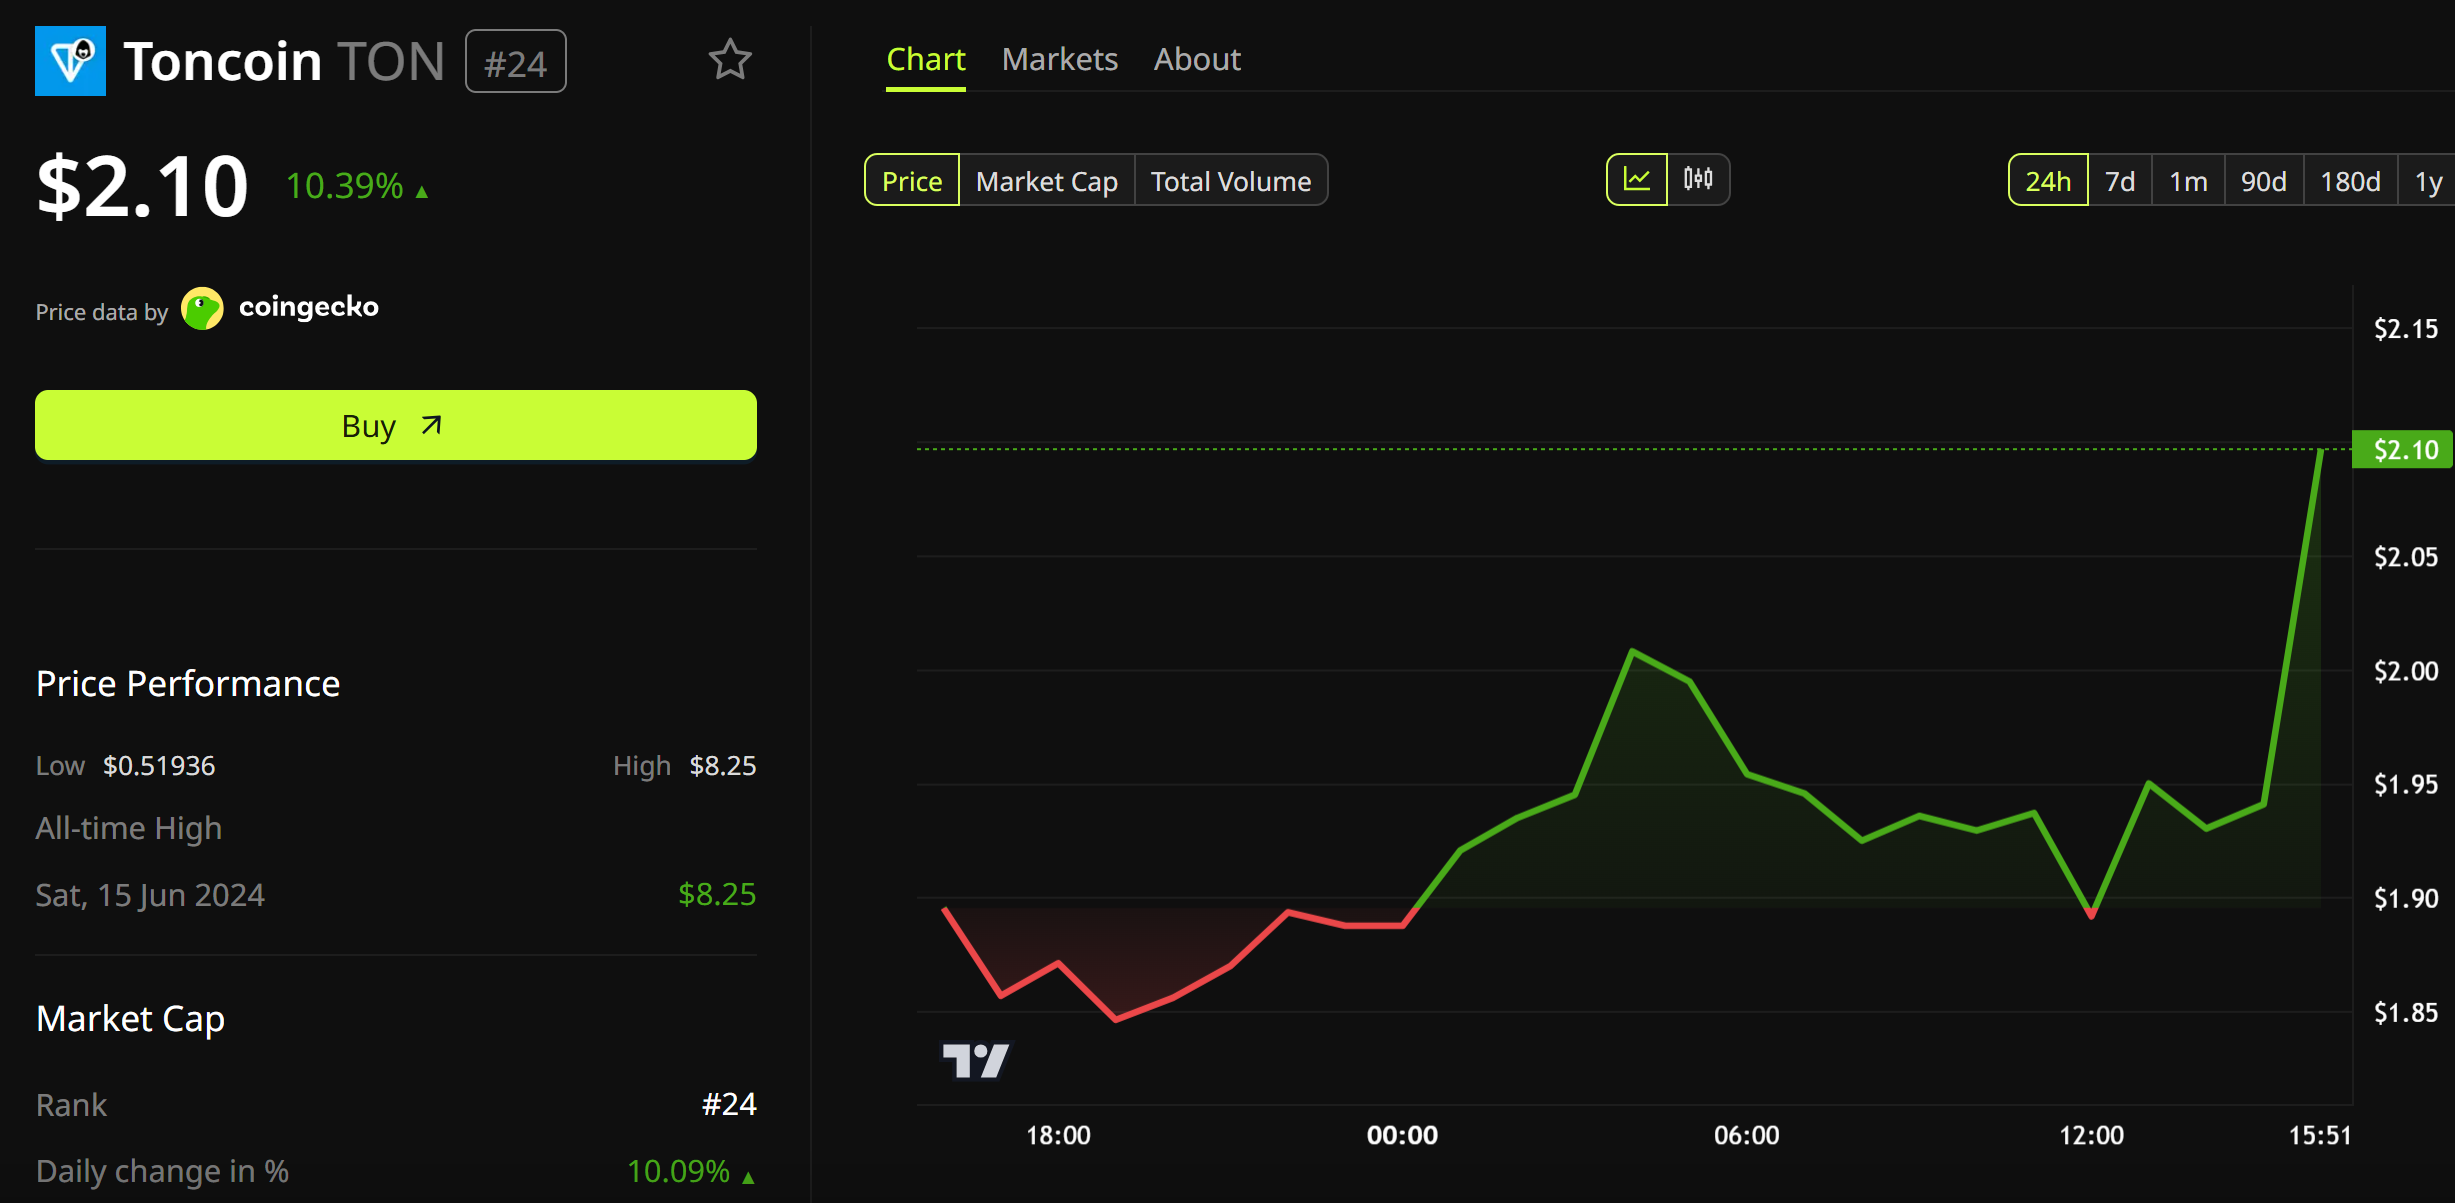Click the $2.10 current price axis label
This screenshot has height=1203, width=2455.
point(2404,450)
